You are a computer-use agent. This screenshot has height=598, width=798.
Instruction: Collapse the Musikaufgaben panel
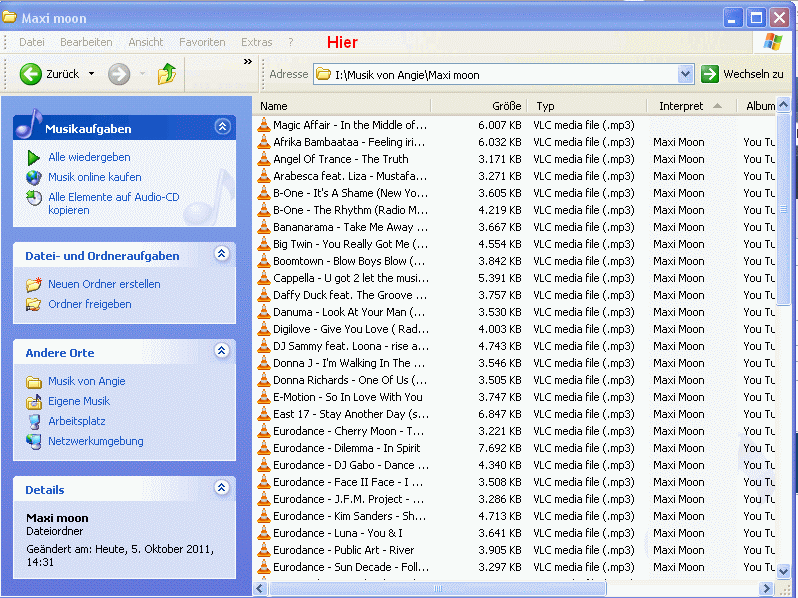pos(222,127)
